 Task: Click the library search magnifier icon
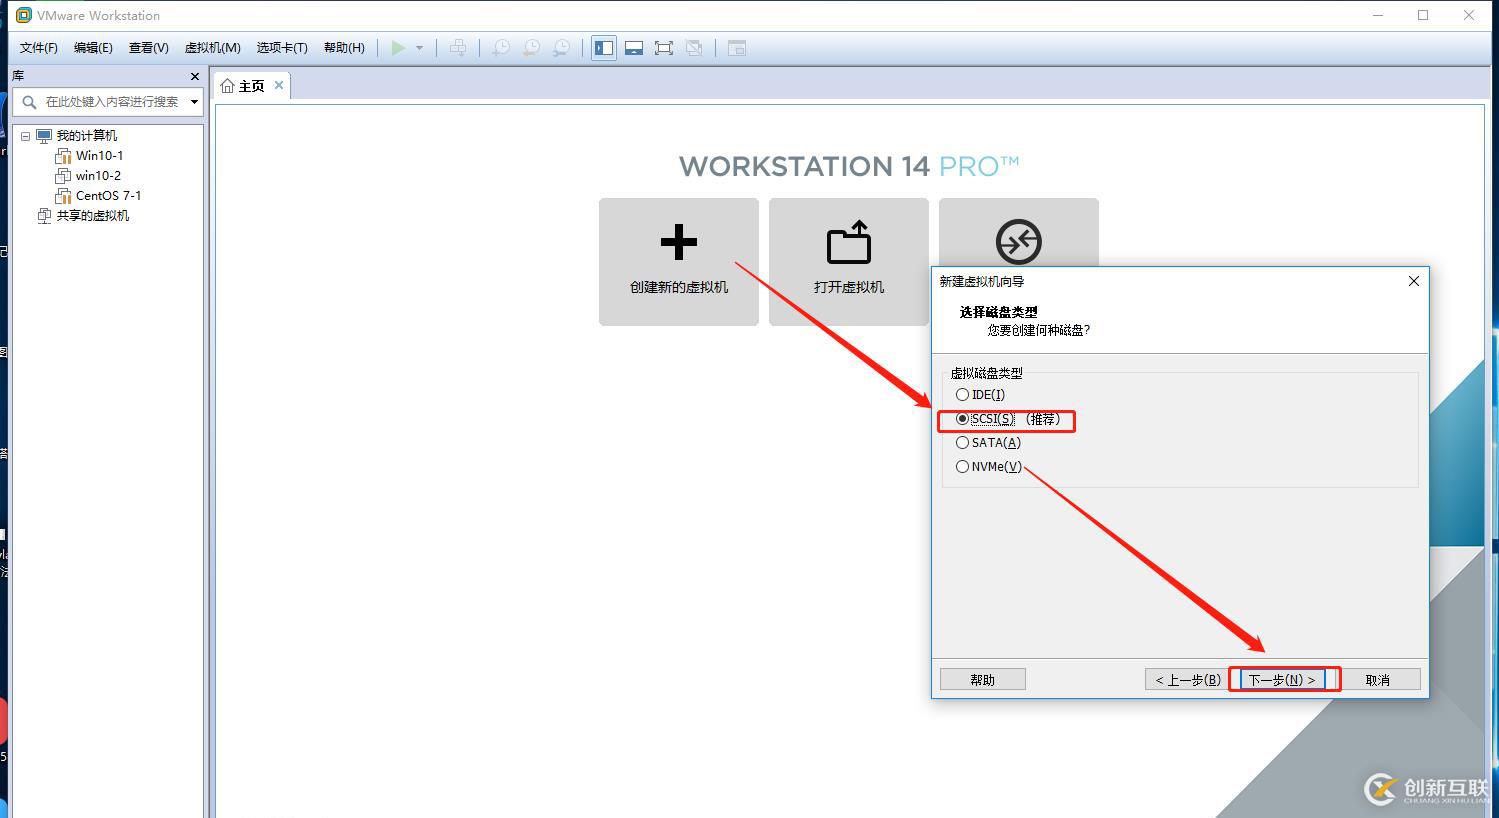pyautogui.click(x=29, y=102)
